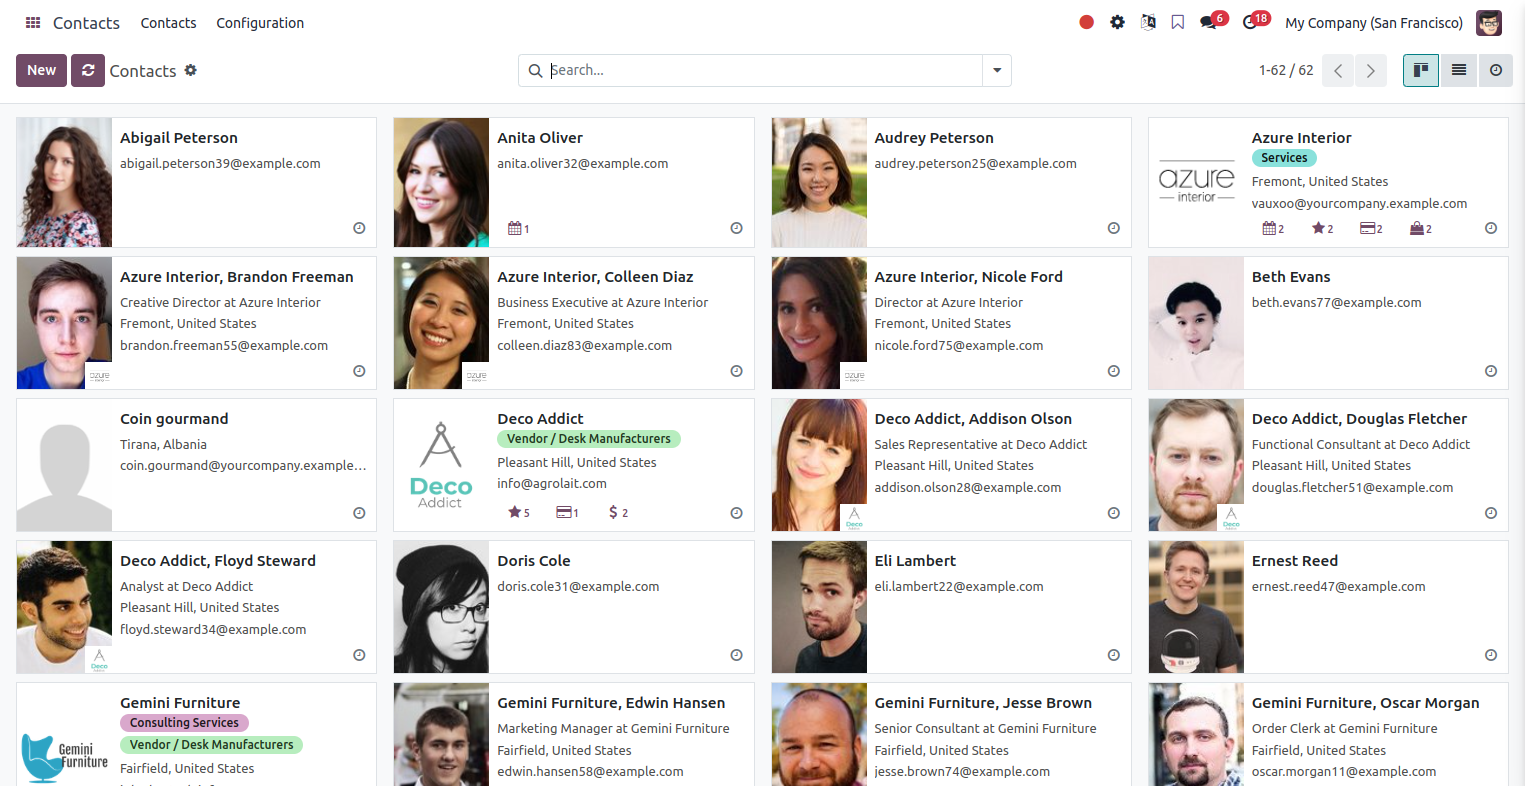Open the gear settings beside the Contacts title
The height and width of the screenshot is (786, 1530).
coord(191,70)
